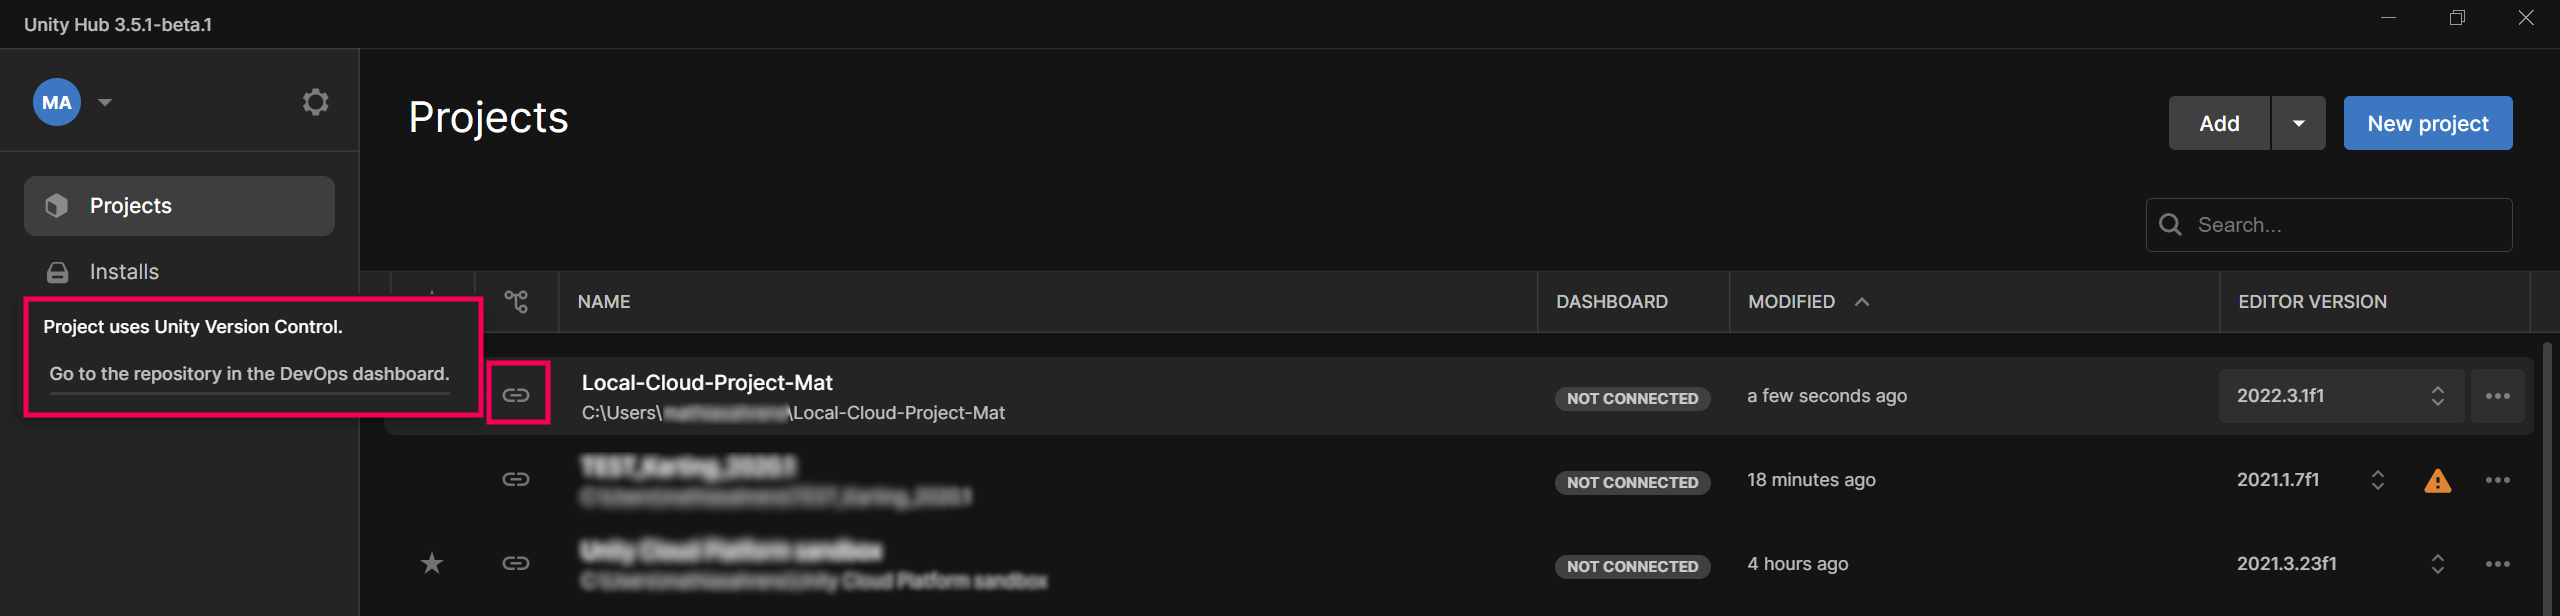Follow the DevOps dashboard repository link
This screenshot has height=616, width=2560.
coord(249,374)
